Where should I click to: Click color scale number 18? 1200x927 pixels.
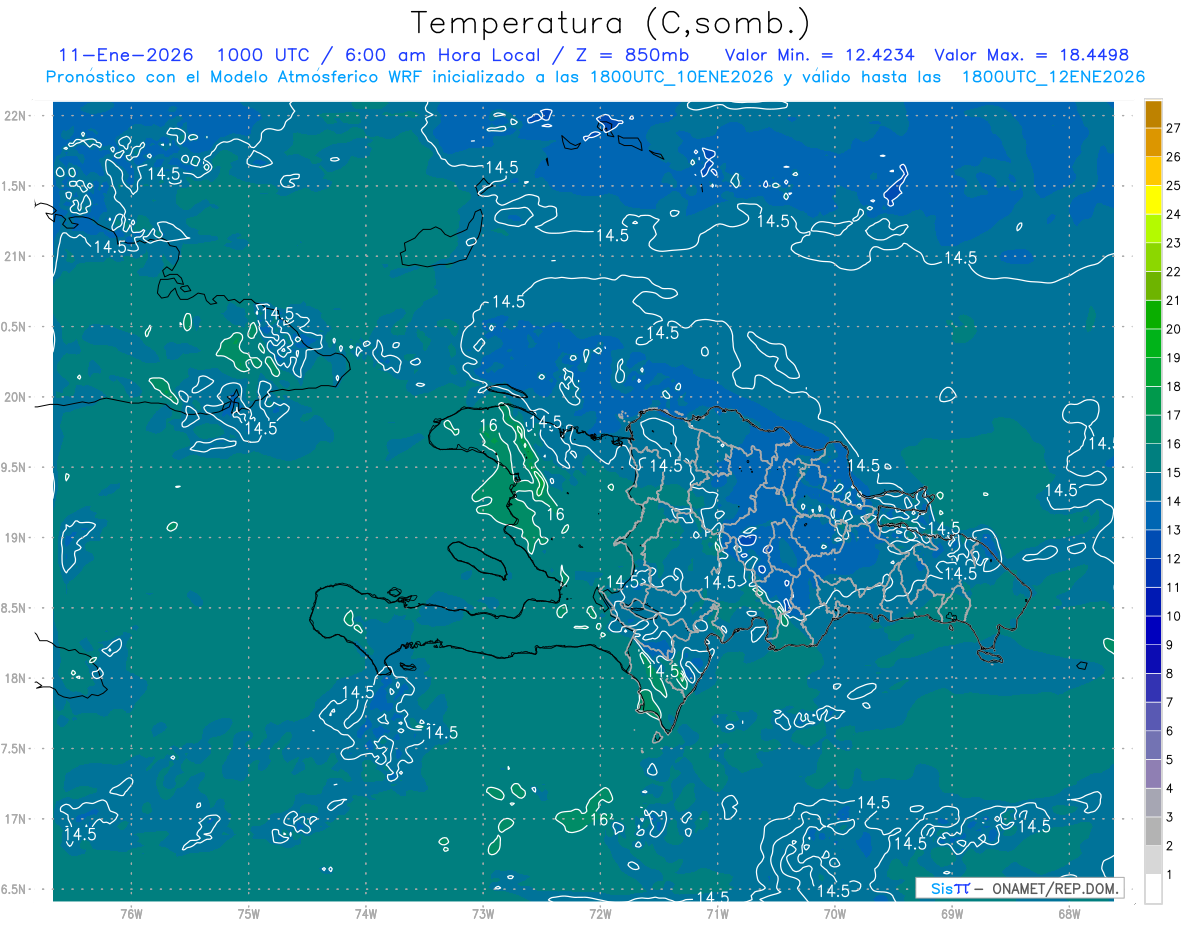point(1174,387)
